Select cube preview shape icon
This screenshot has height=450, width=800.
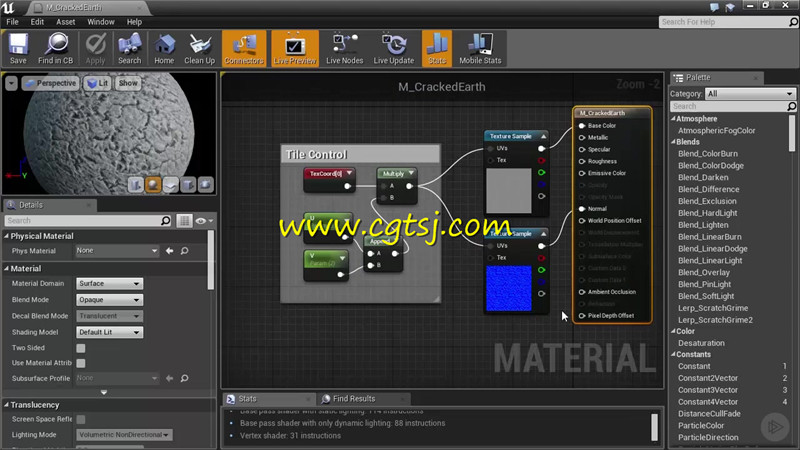pyautogui.click(x=188, y=185)
